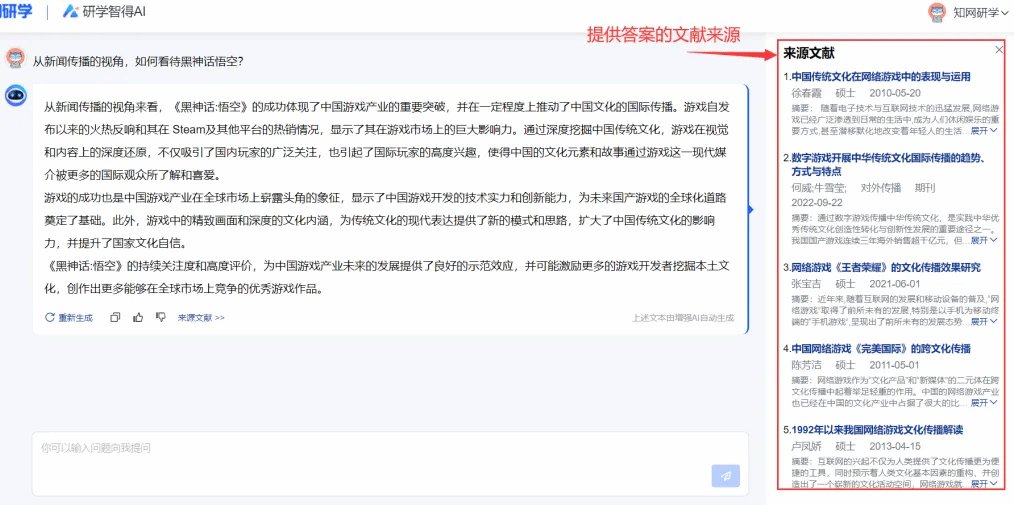Open 来源文献 >> link below the answer

(201, 318)
